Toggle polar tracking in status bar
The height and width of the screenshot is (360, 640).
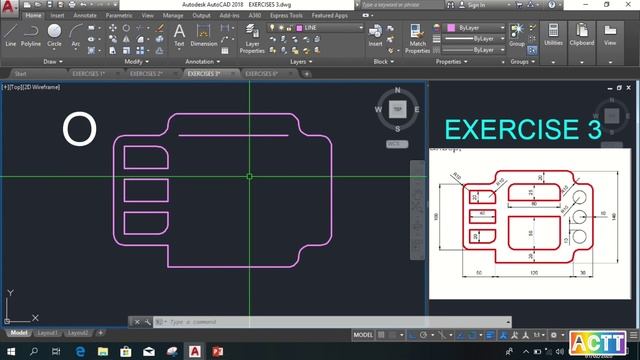click(x=423, y=335)
